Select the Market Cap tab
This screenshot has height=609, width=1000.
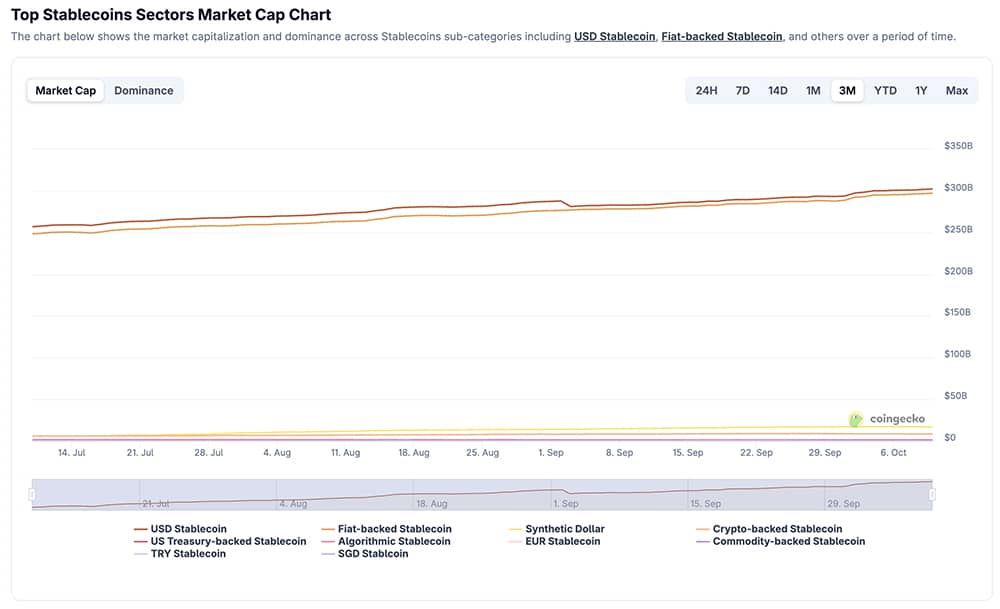coord(66,91)
